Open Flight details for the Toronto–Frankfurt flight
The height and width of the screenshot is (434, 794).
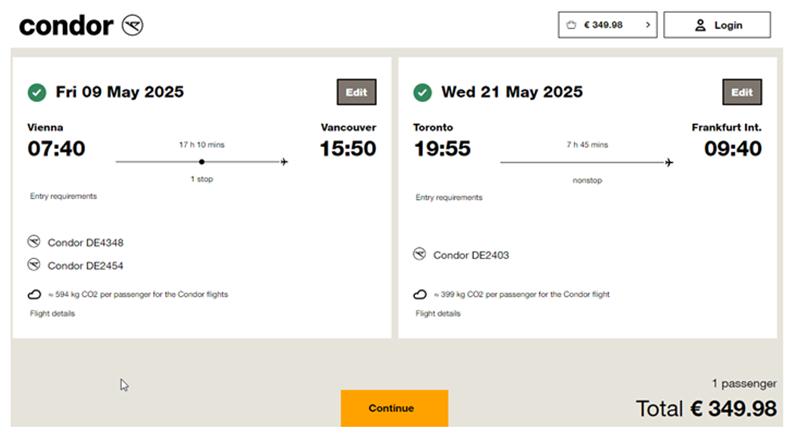tap(438, 313)
